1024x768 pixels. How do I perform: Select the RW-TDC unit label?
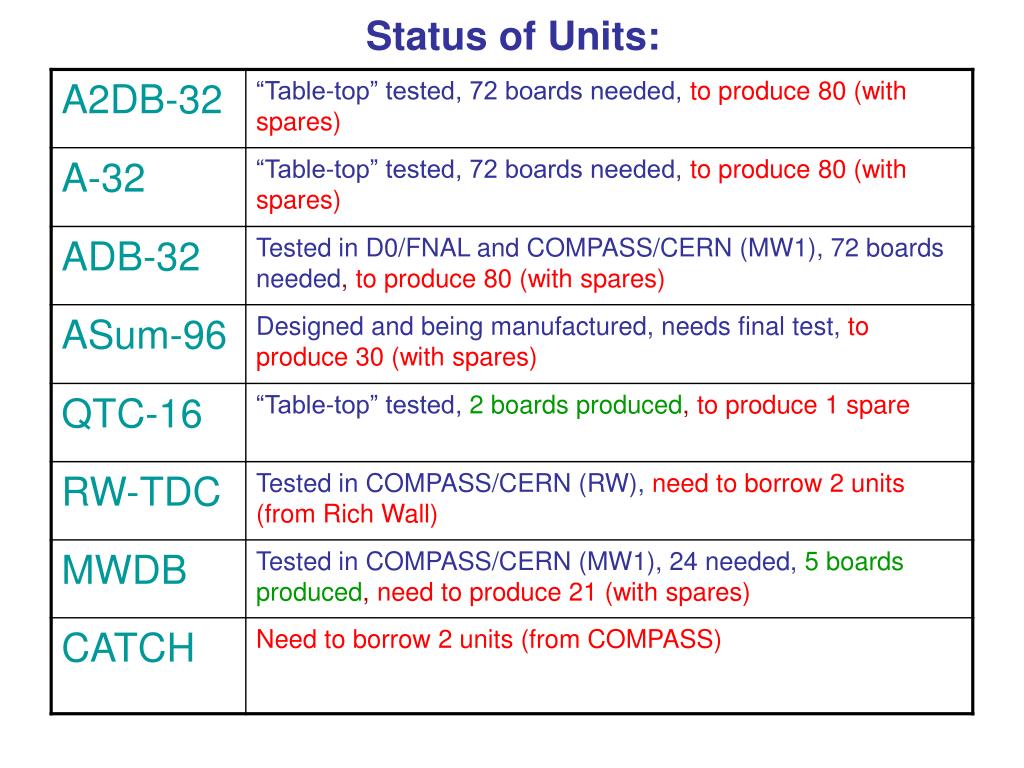click(x=141, y=492)
